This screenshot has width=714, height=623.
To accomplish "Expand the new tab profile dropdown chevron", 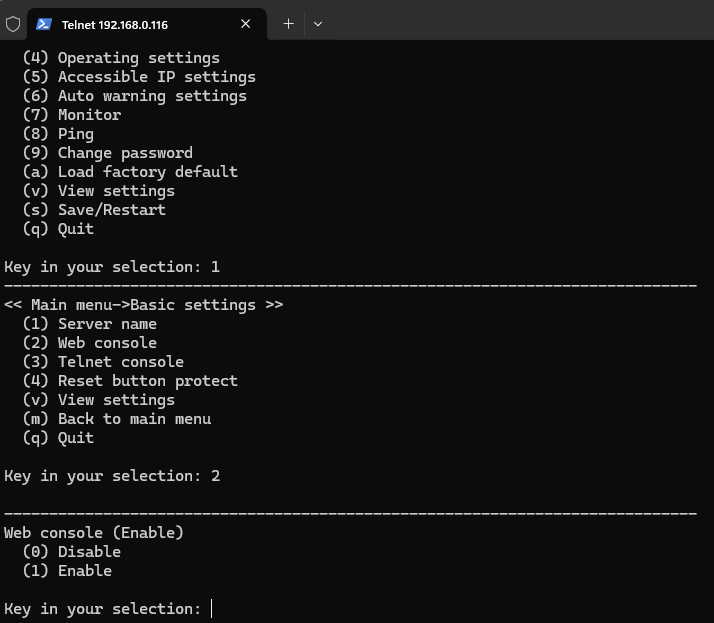I will click(318, 23).
